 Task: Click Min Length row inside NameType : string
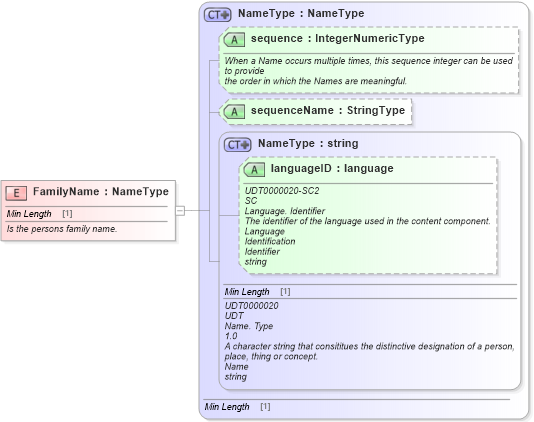coord(370,292)
